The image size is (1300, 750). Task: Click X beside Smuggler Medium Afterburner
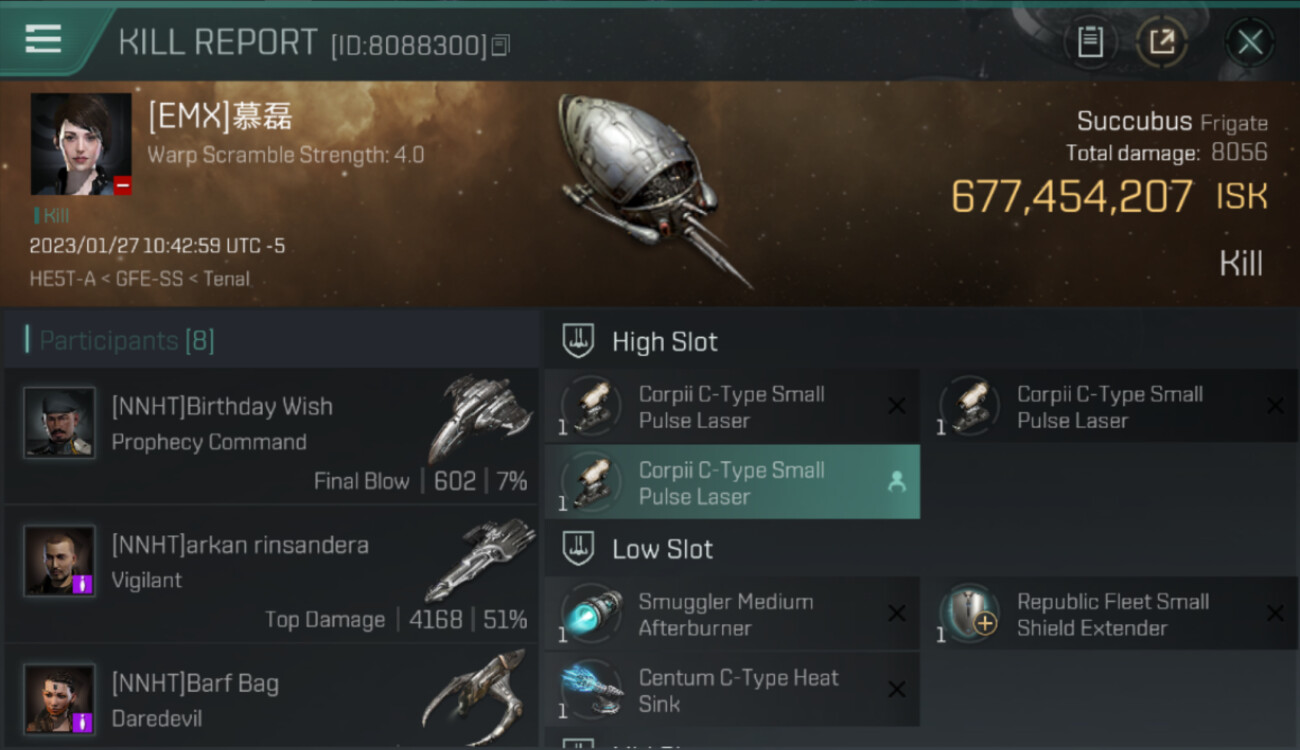897,614
